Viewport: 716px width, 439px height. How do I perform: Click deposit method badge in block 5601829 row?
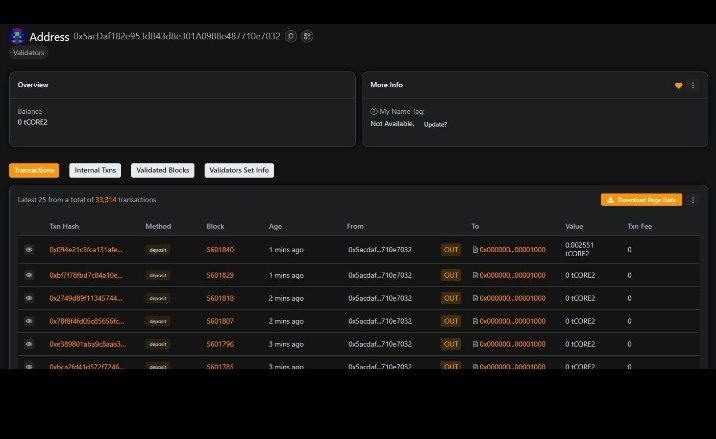pyautogui.click(x=158, y=275)
